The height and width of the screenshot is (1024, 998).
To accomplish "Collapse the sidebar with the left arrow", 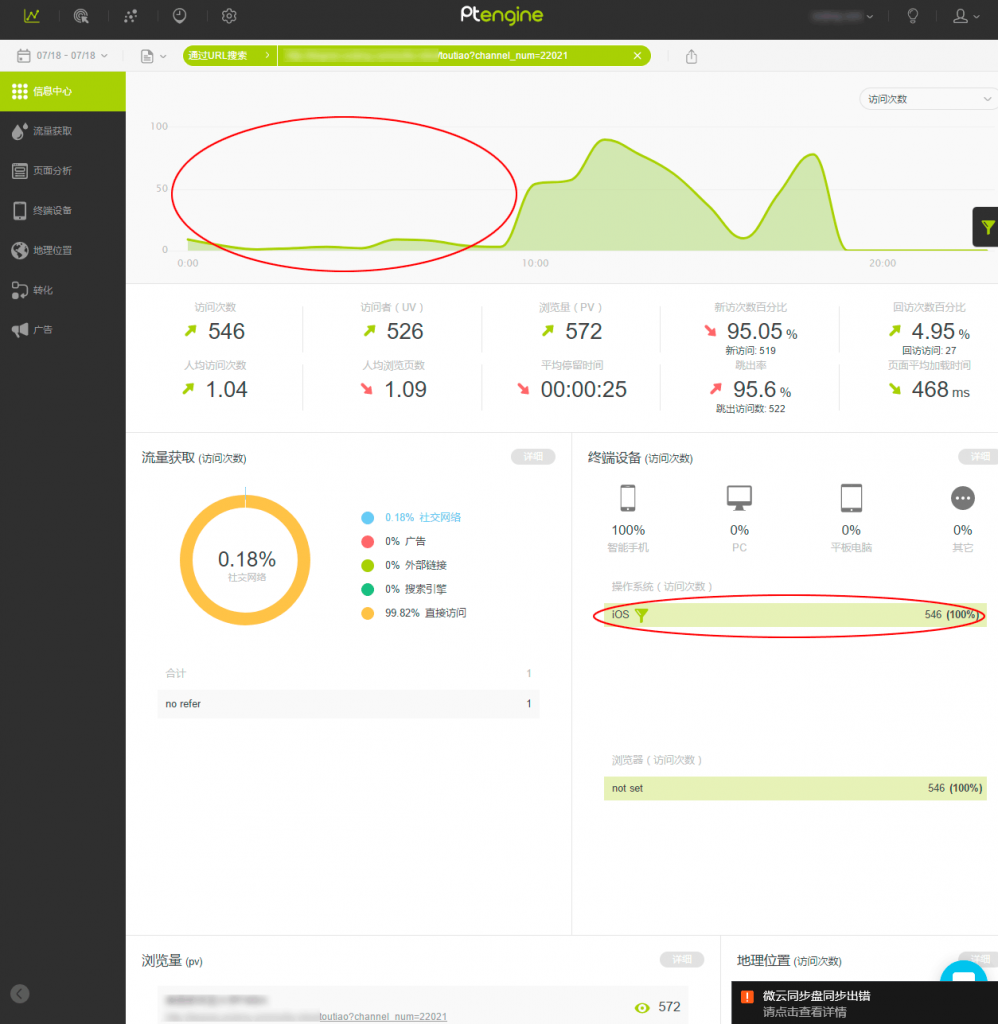I will pyautogui.click(x=20, y=994).
